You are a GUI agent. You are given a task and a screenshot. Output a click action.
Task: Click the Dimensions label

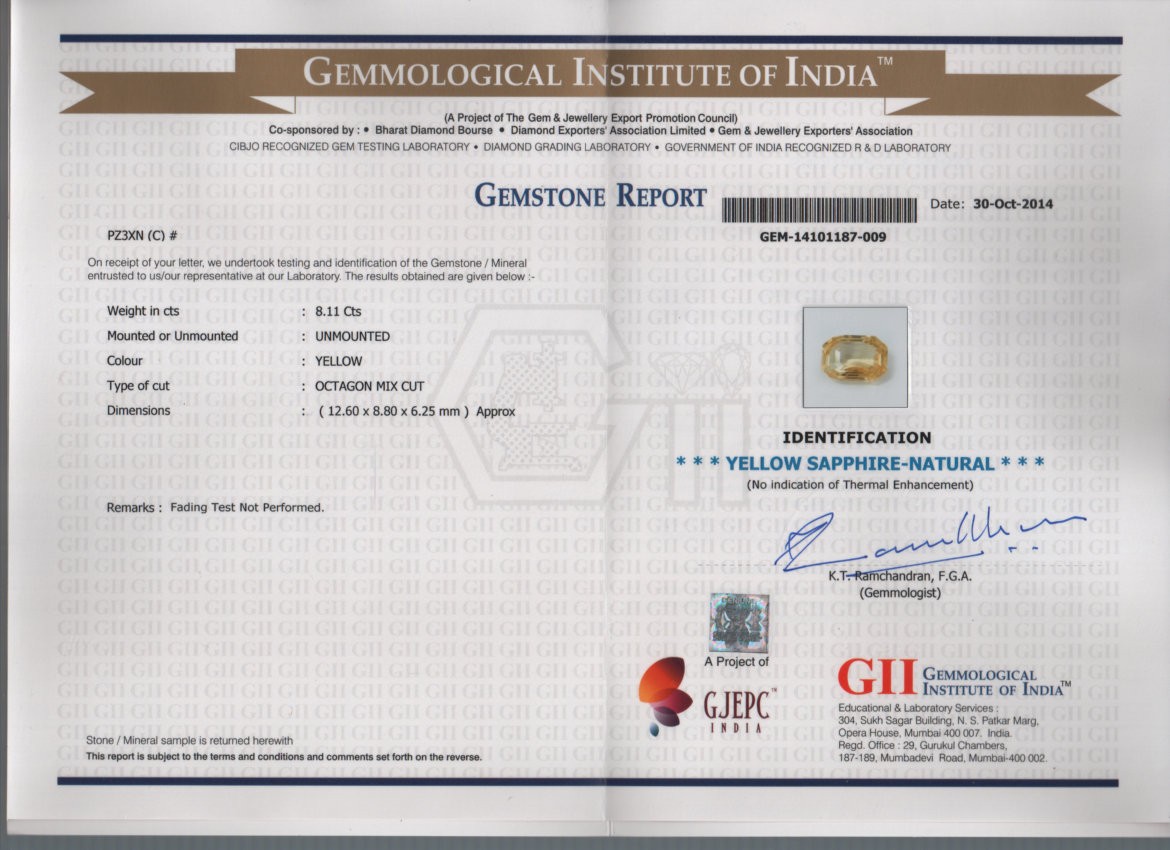click(138, 410)
